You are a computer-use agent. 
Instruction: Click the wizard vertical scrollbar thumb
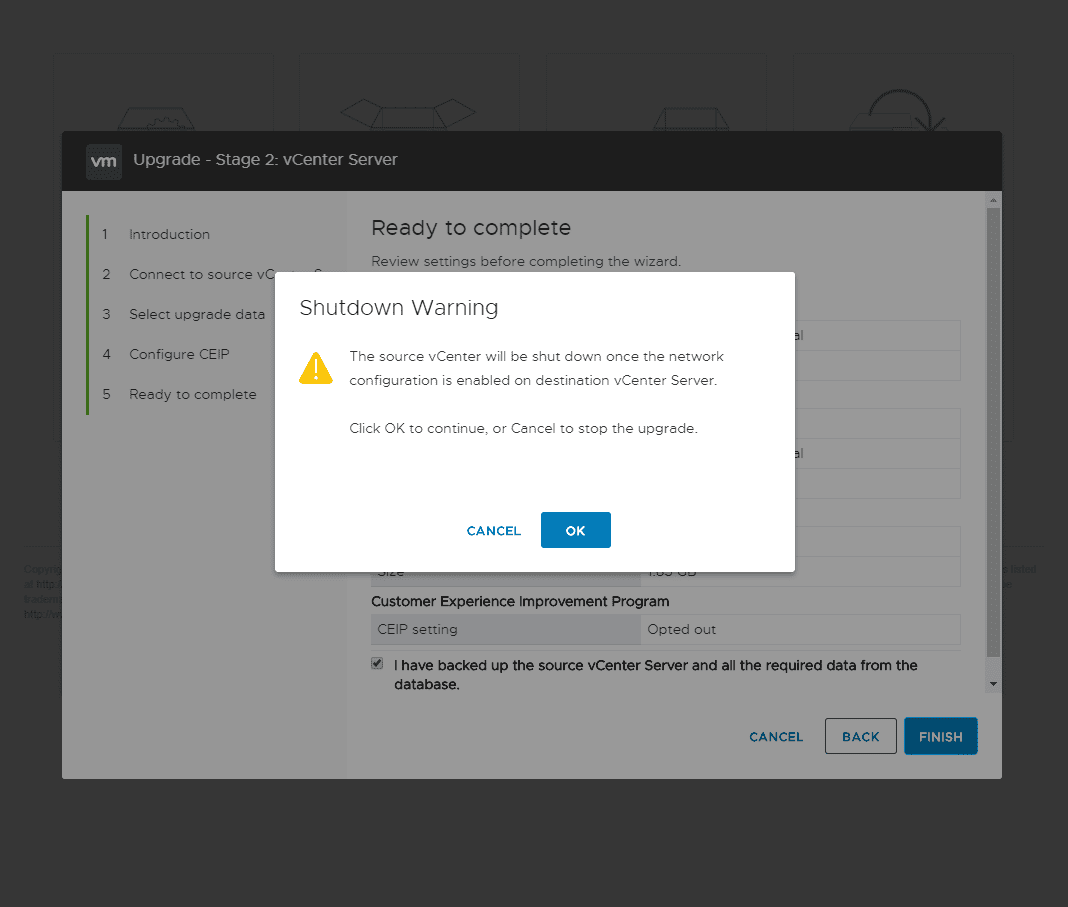993,432
